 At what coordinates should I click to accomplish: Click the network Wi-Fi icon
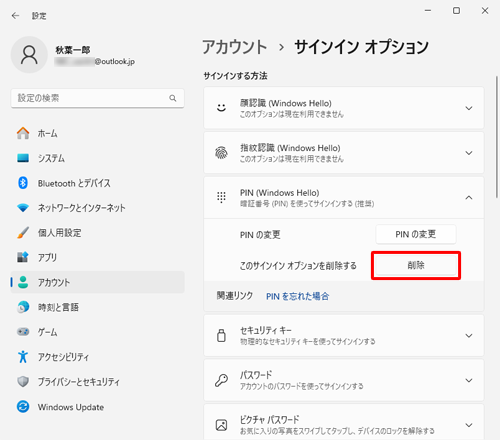click(23, 208)
